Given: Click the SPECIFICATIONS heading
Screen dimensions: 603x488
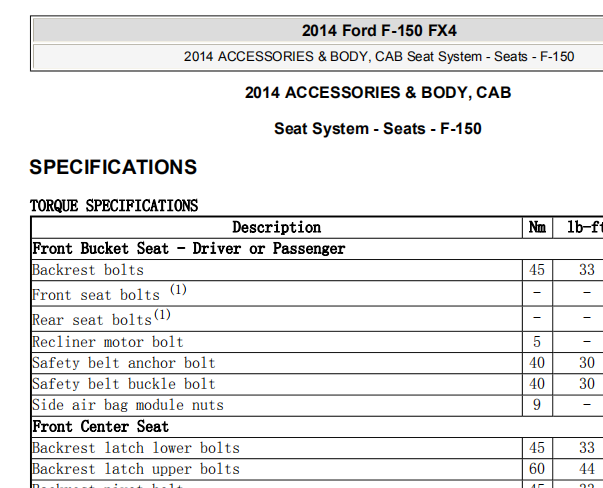Looking at the screenshot, I should tap(113, 167).
